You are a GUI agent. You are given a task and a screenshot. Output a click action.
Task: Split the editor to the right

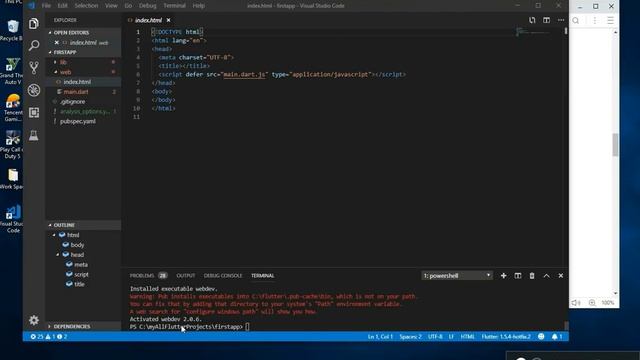click(x=546, y=20)
